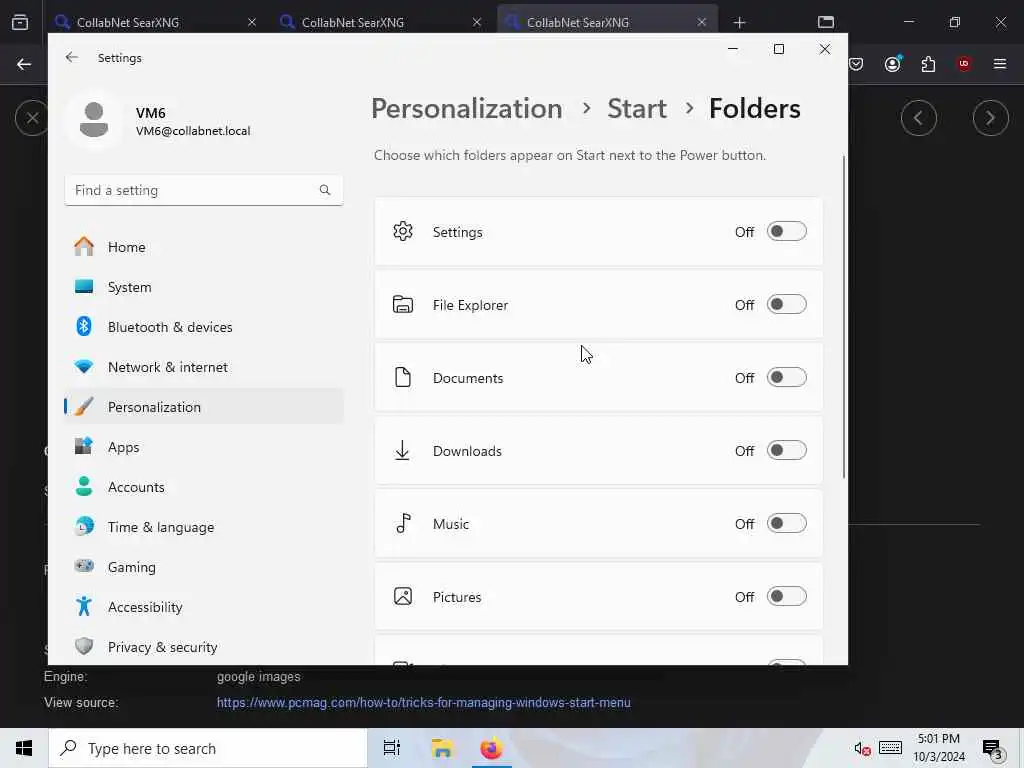The height and width of the screenshot is (768, 1024).
Task: Select Personalization in the sidebar
Action: pos(204,407)
